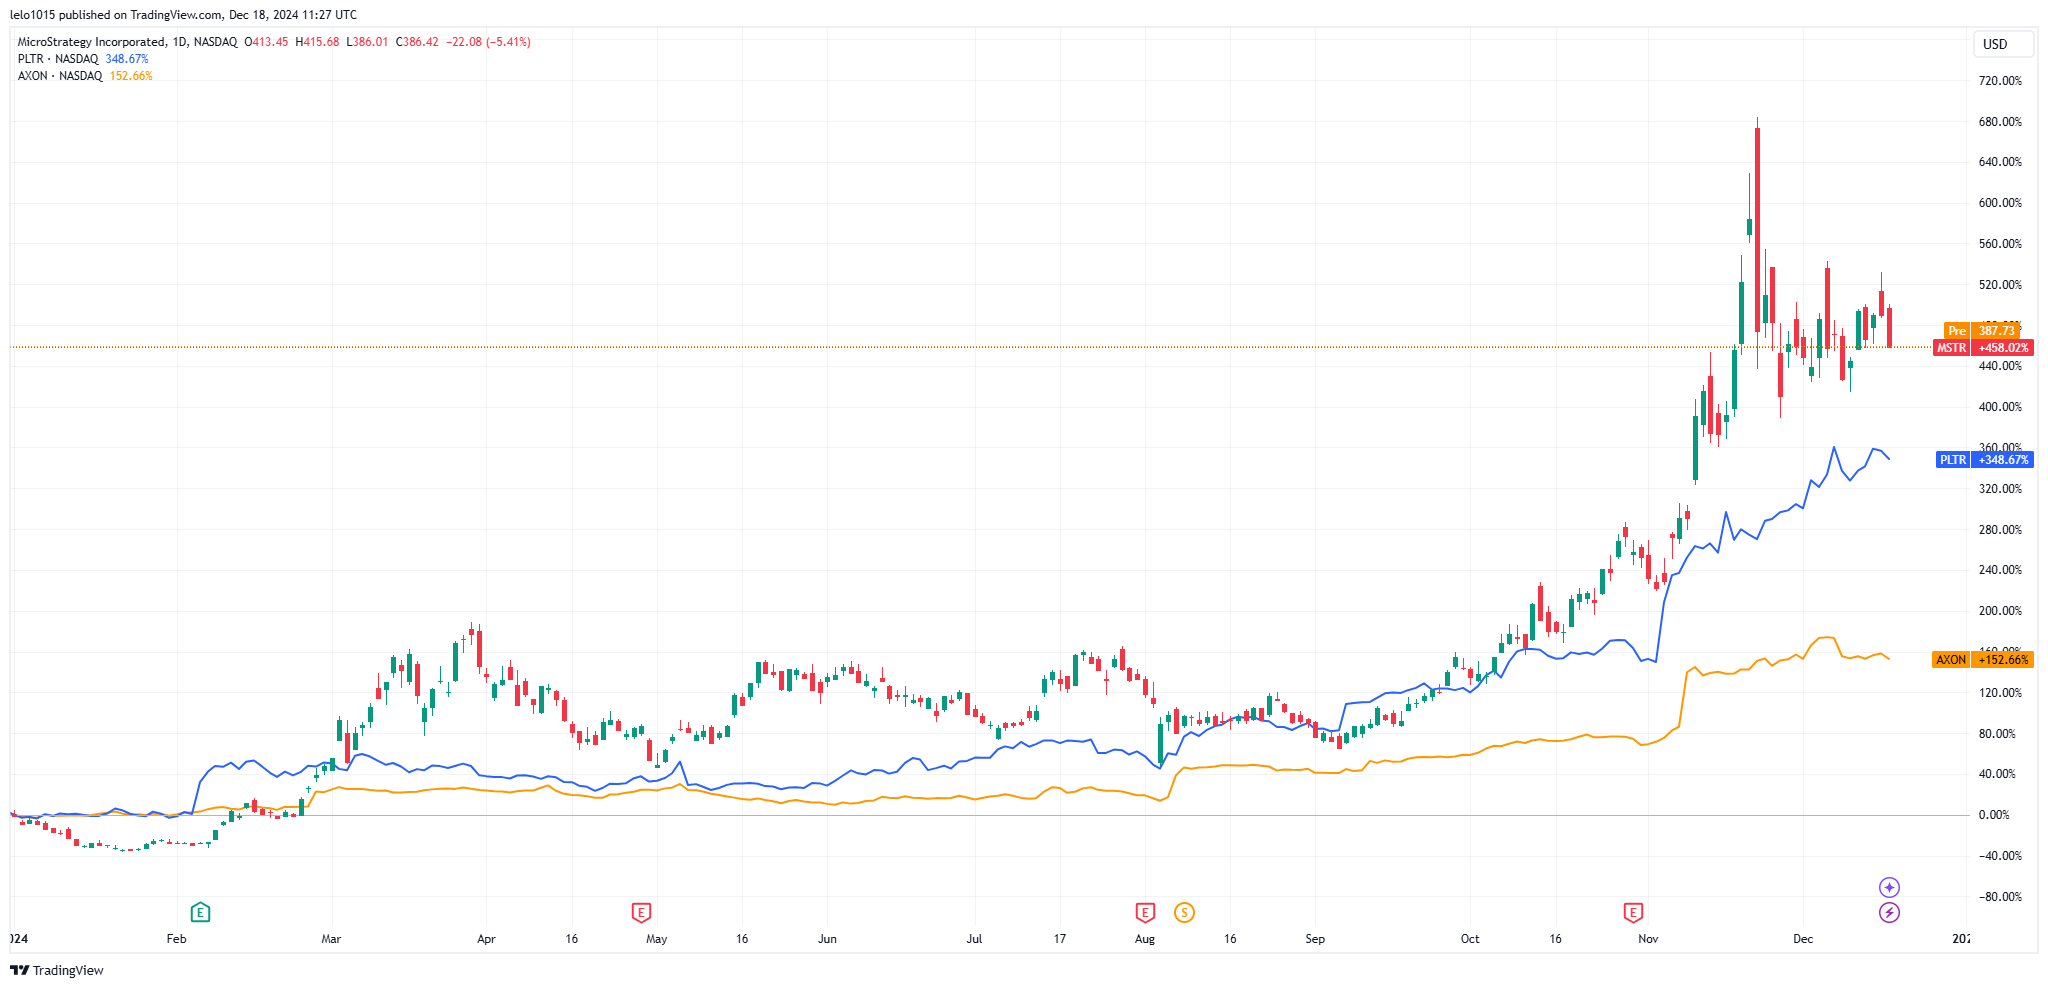This screenshot has height=988, width=2048.
Task: Click the 280.00% price scale label
Action: click(2000, 530)
